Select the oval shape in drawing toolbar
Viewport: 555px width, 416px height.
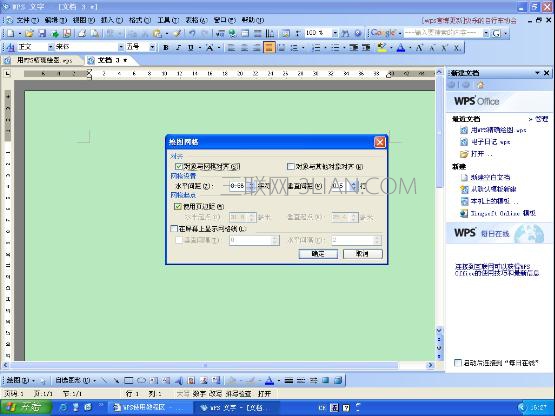coord(141,381)
